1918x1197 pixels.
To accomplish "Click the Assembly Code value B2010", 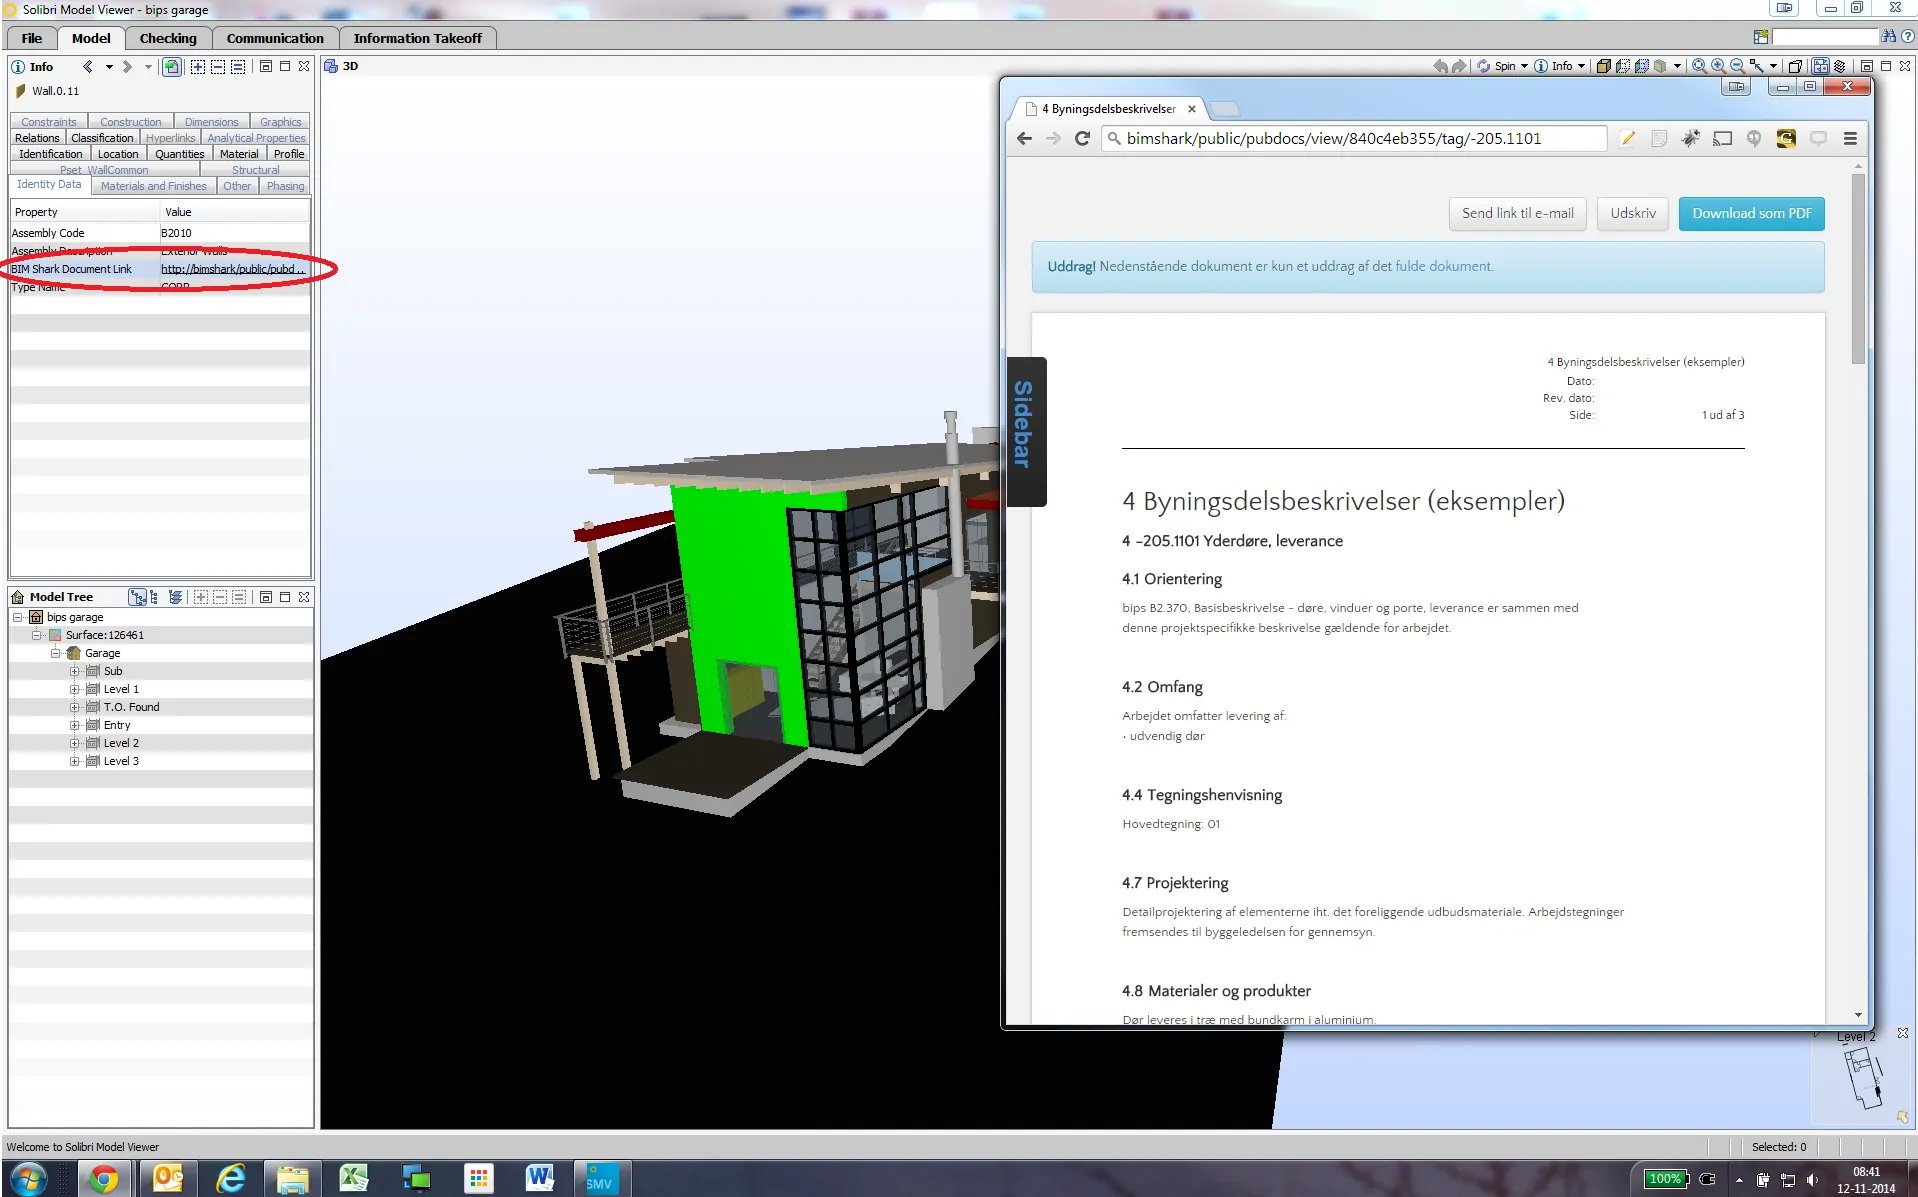I will [176, 233].
